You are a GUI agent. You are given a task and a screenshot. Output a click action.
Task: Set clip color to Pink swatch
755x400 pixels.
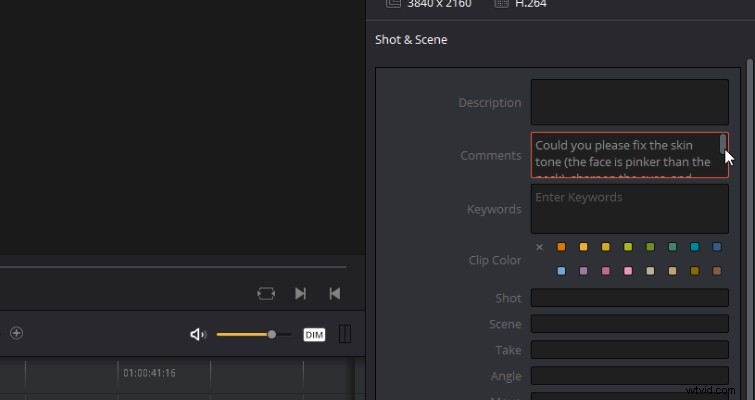click(x=628, y=271)
